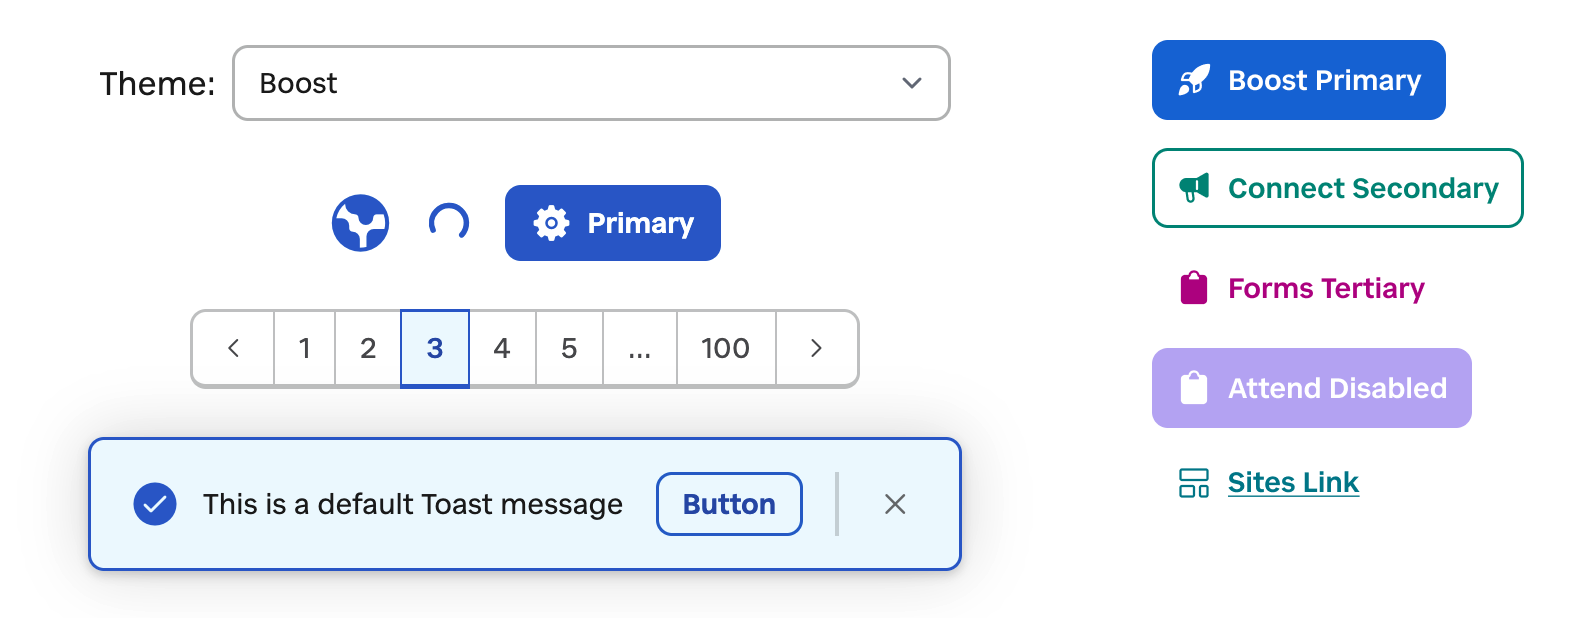Image resolution: width=1572 pixels, height=618 pixels.
Task: Click the rocket icon on Boost Primary
Action: 1194,80
